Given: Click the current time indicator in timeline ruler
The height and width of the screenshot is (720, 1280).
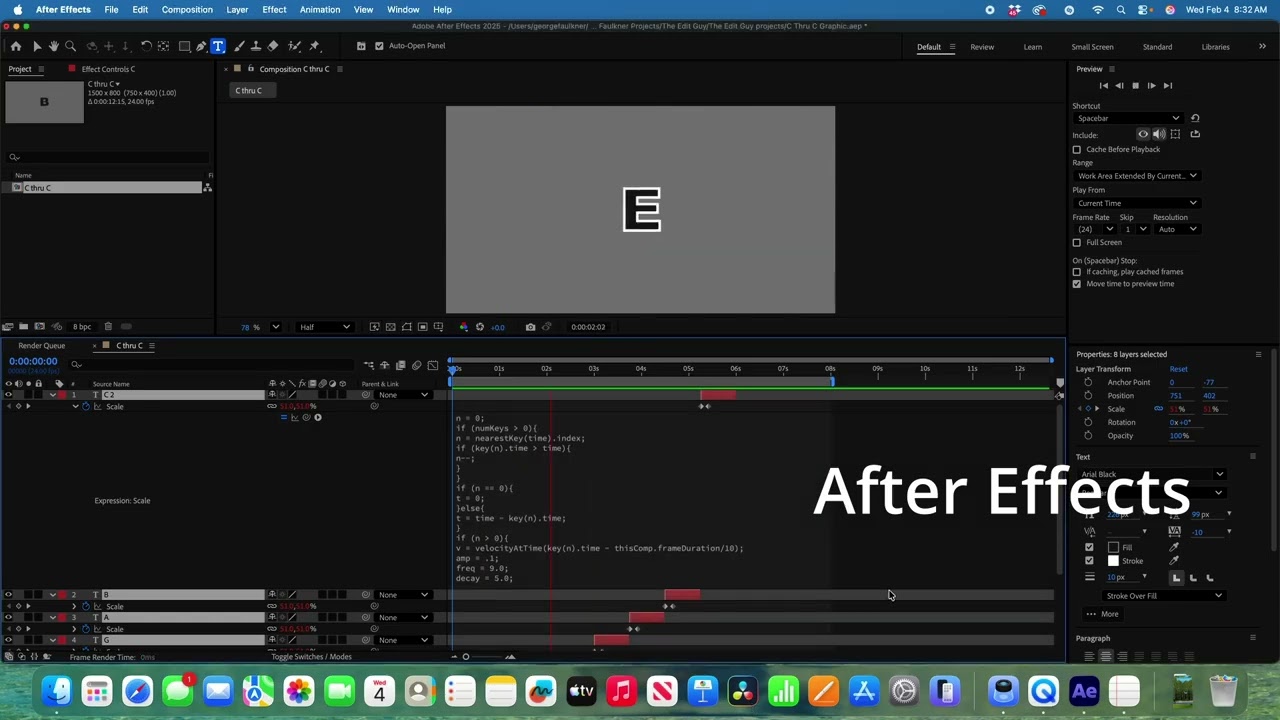Looking at the screenshot, I should pos(453,369).
